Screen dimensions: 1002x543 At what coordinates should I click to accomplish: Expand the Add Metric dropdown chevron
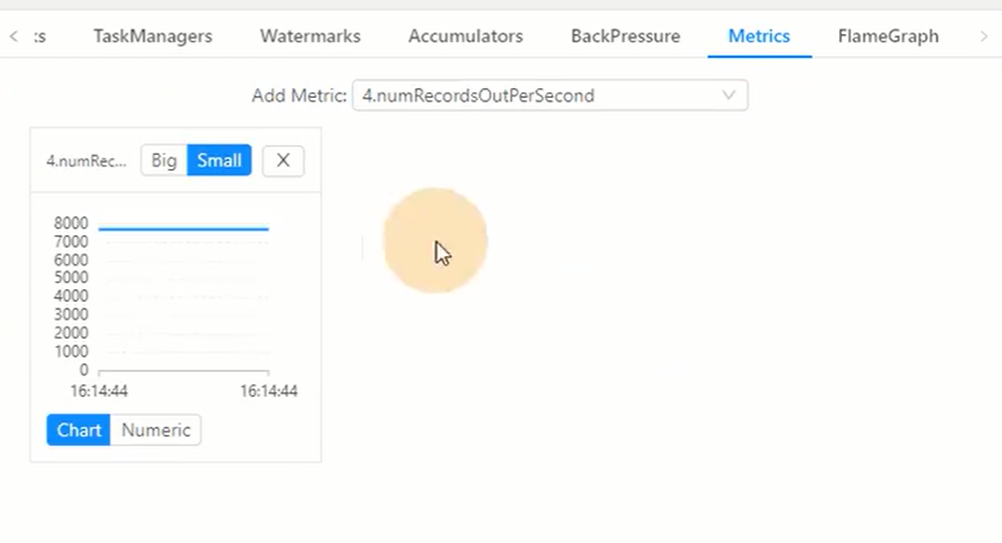729,96
